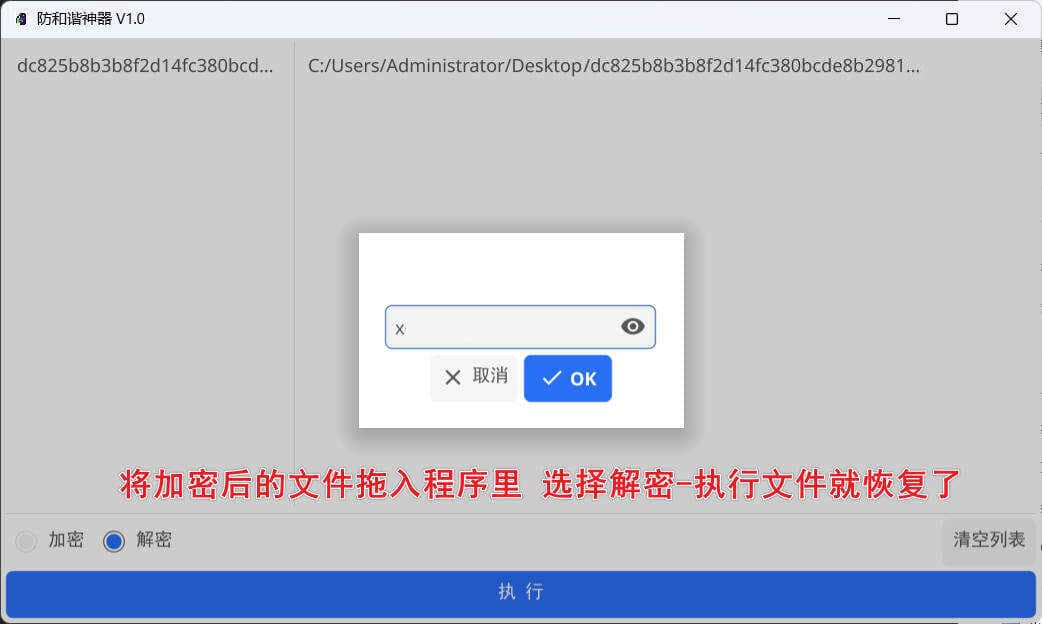Close the 防和谐神器 V1.0 window

click(1010, 19)
